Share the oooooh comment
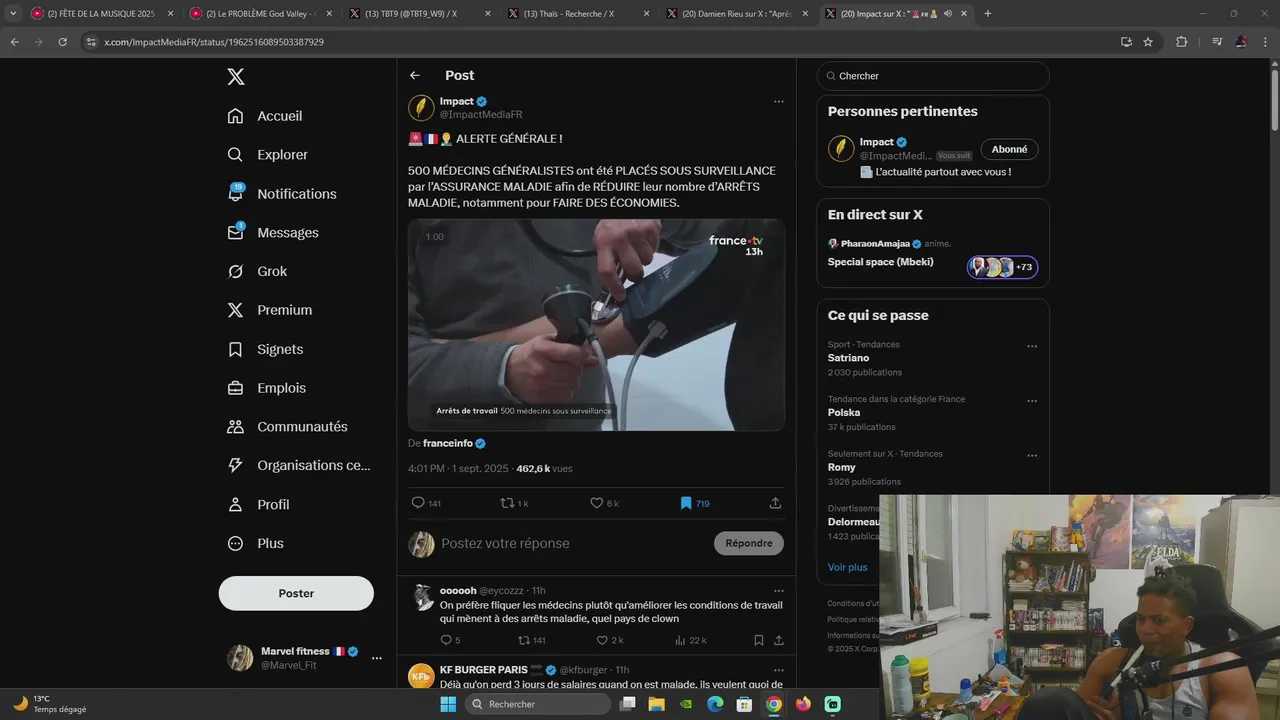Screen dimensions: 1280x720 [778, 640]
